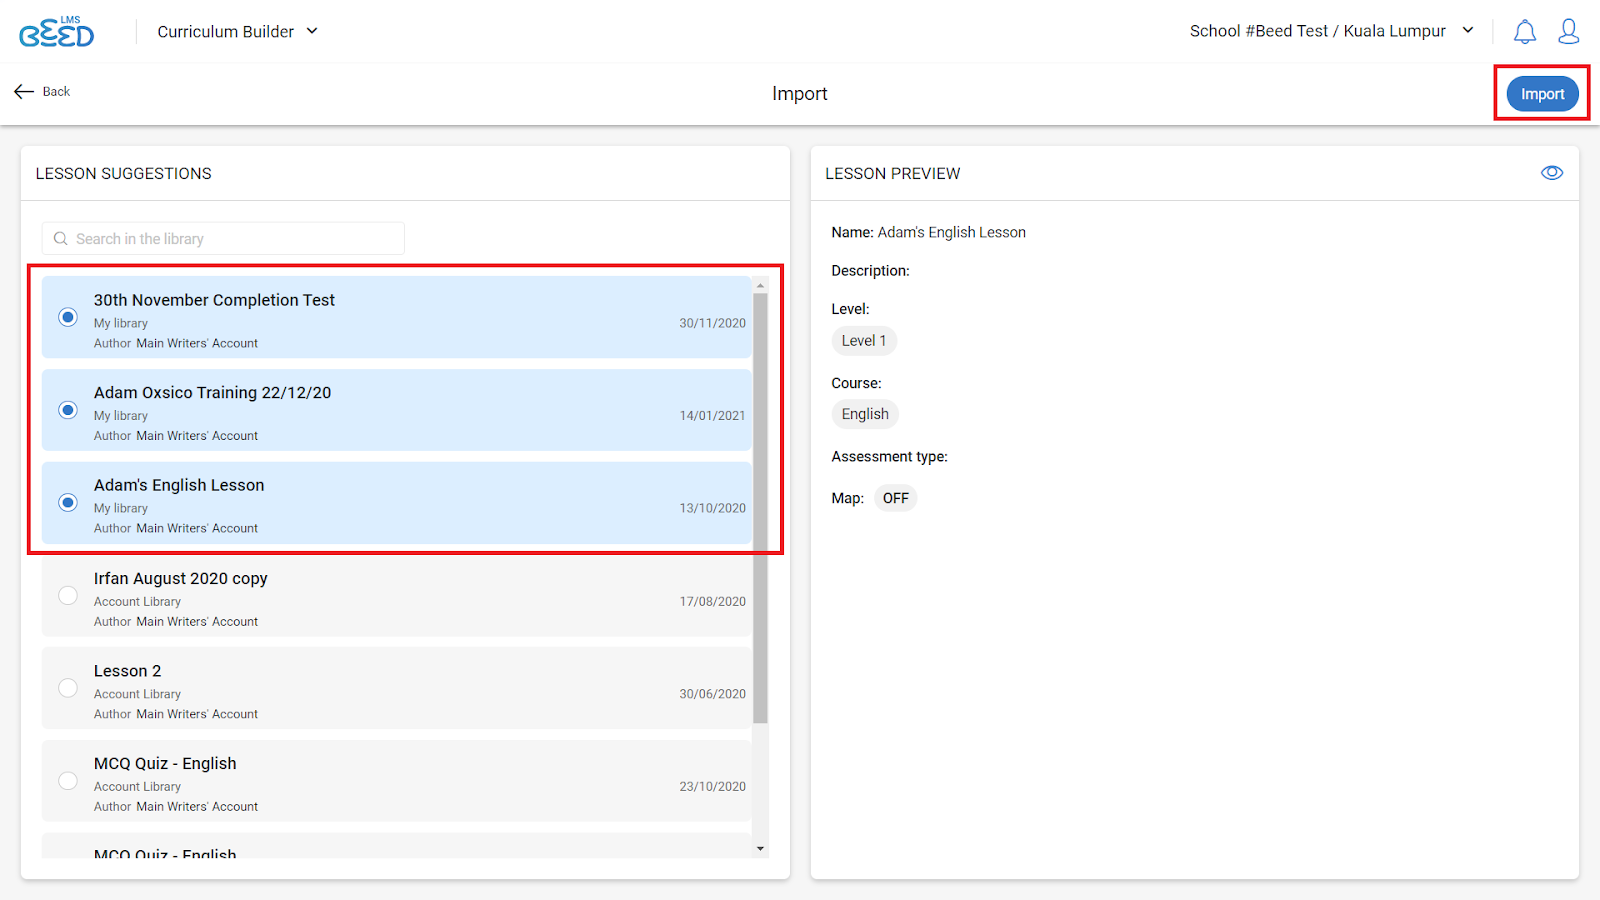
Task: Click the date 17/08/2020
Action: (712, 601)
